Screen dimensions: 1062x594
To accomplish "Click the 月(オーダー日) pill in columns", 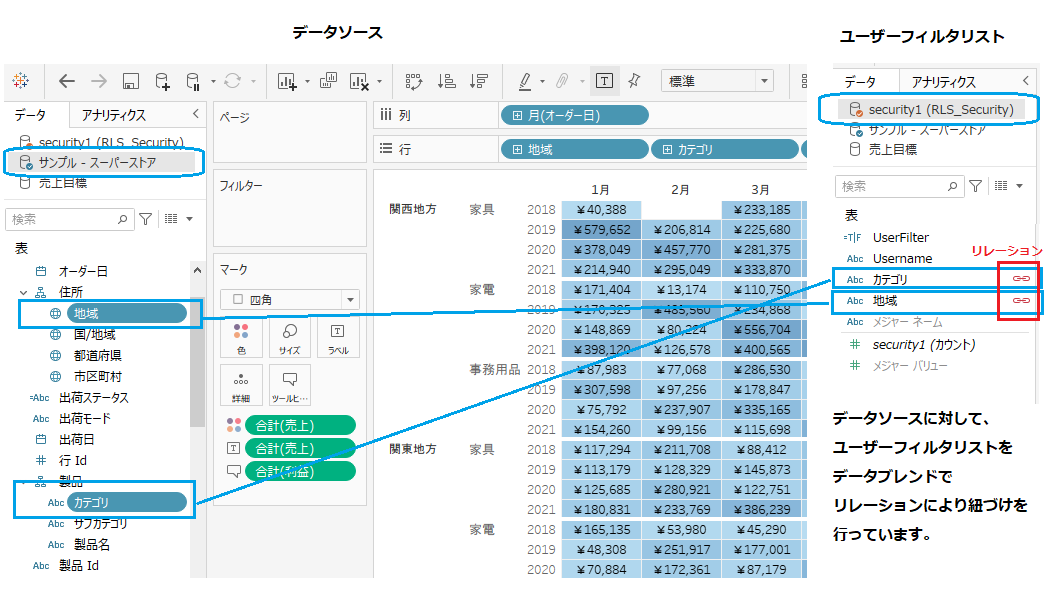I will pos(574,115).
